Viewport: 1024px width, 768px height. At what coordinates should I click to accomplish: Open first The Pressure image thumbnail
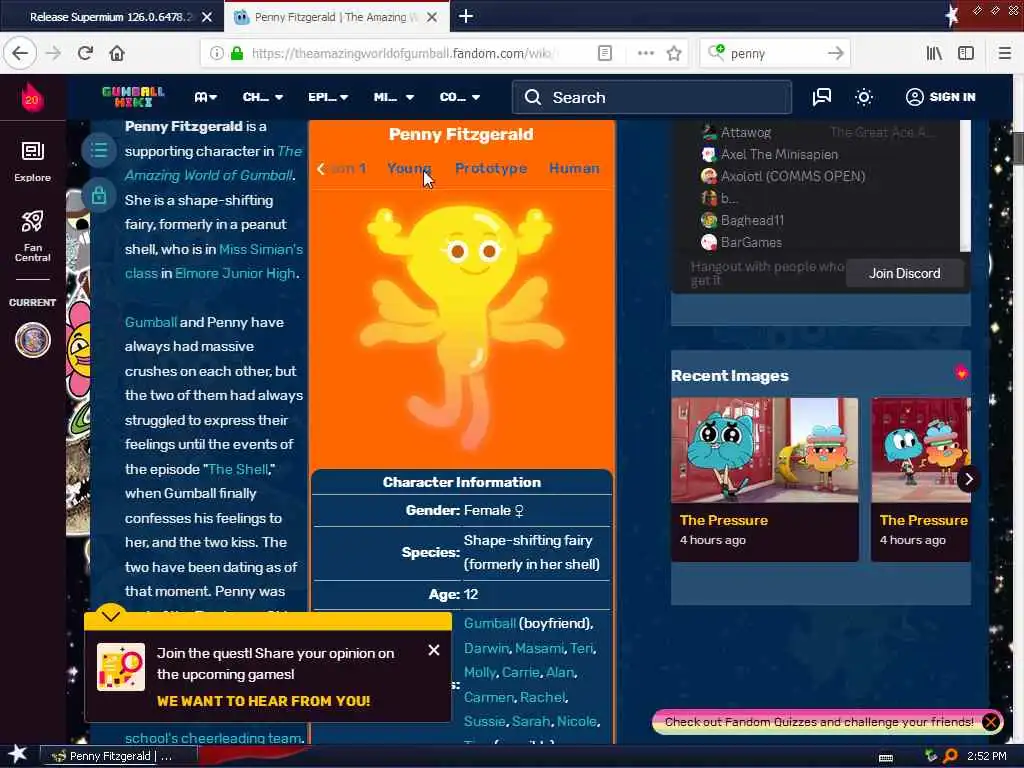tap(765, 450)
